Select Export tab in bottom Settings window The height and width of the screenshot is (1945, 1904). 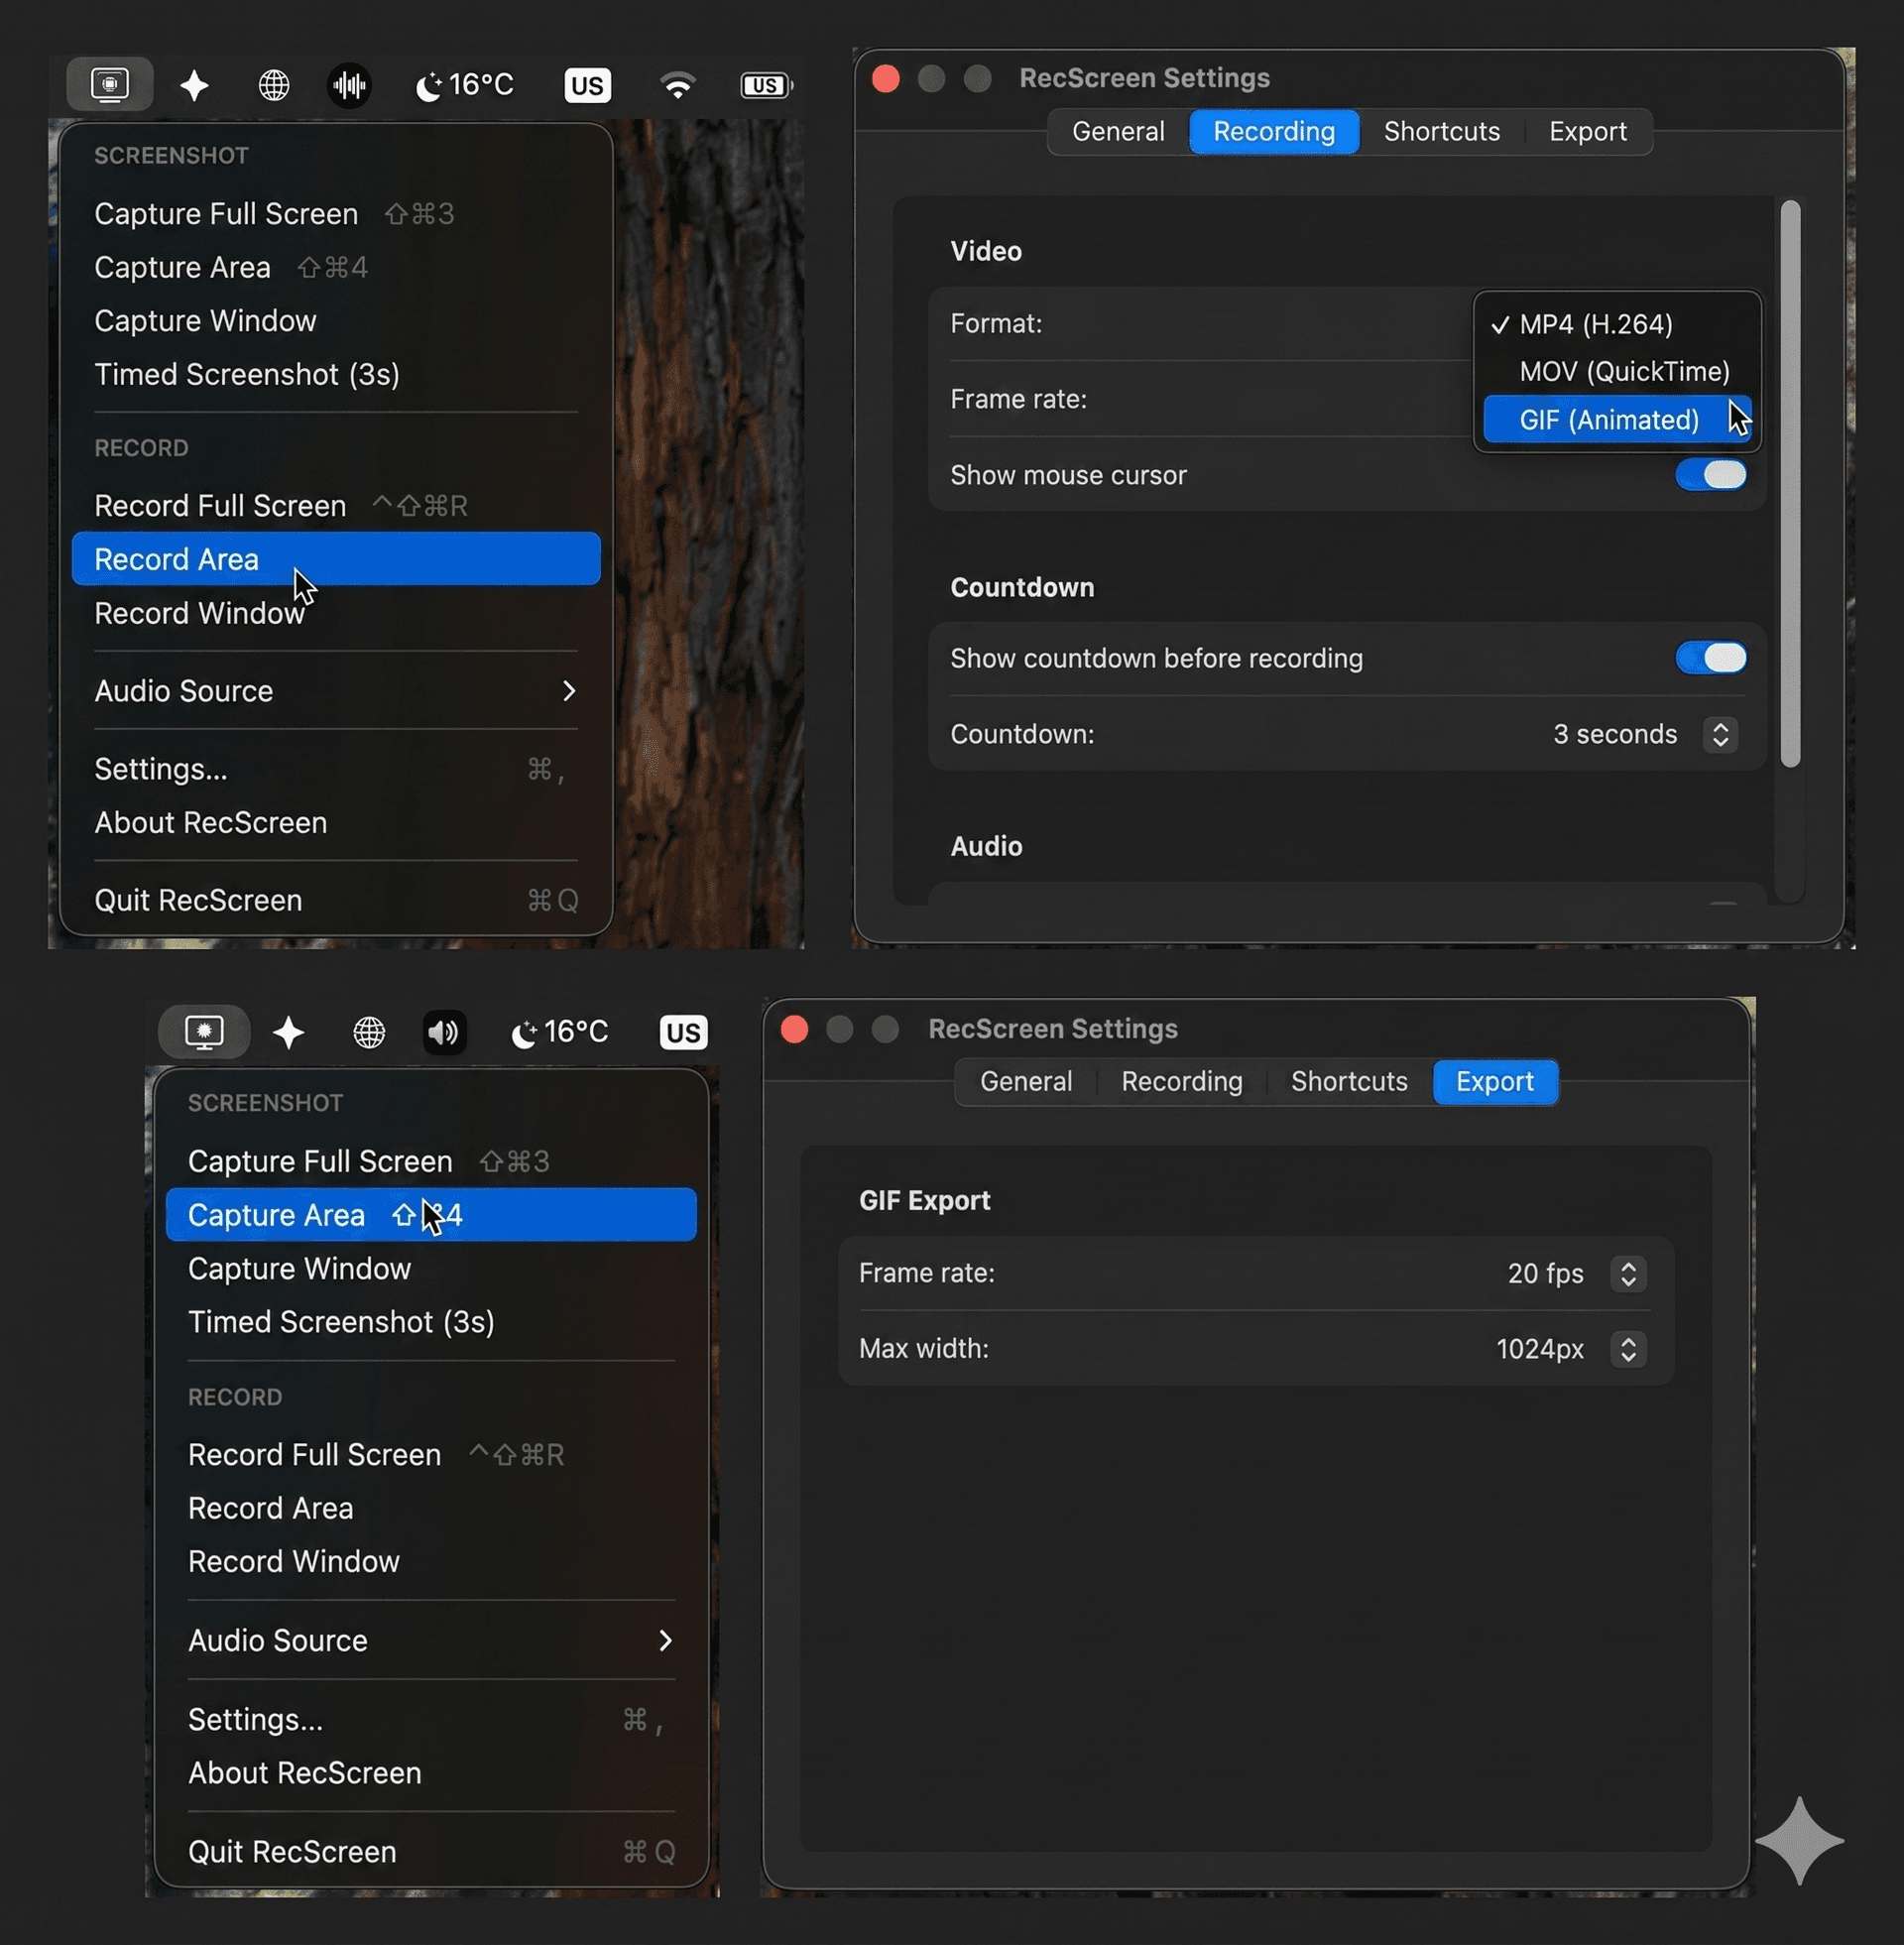tap(1495, 1082)
